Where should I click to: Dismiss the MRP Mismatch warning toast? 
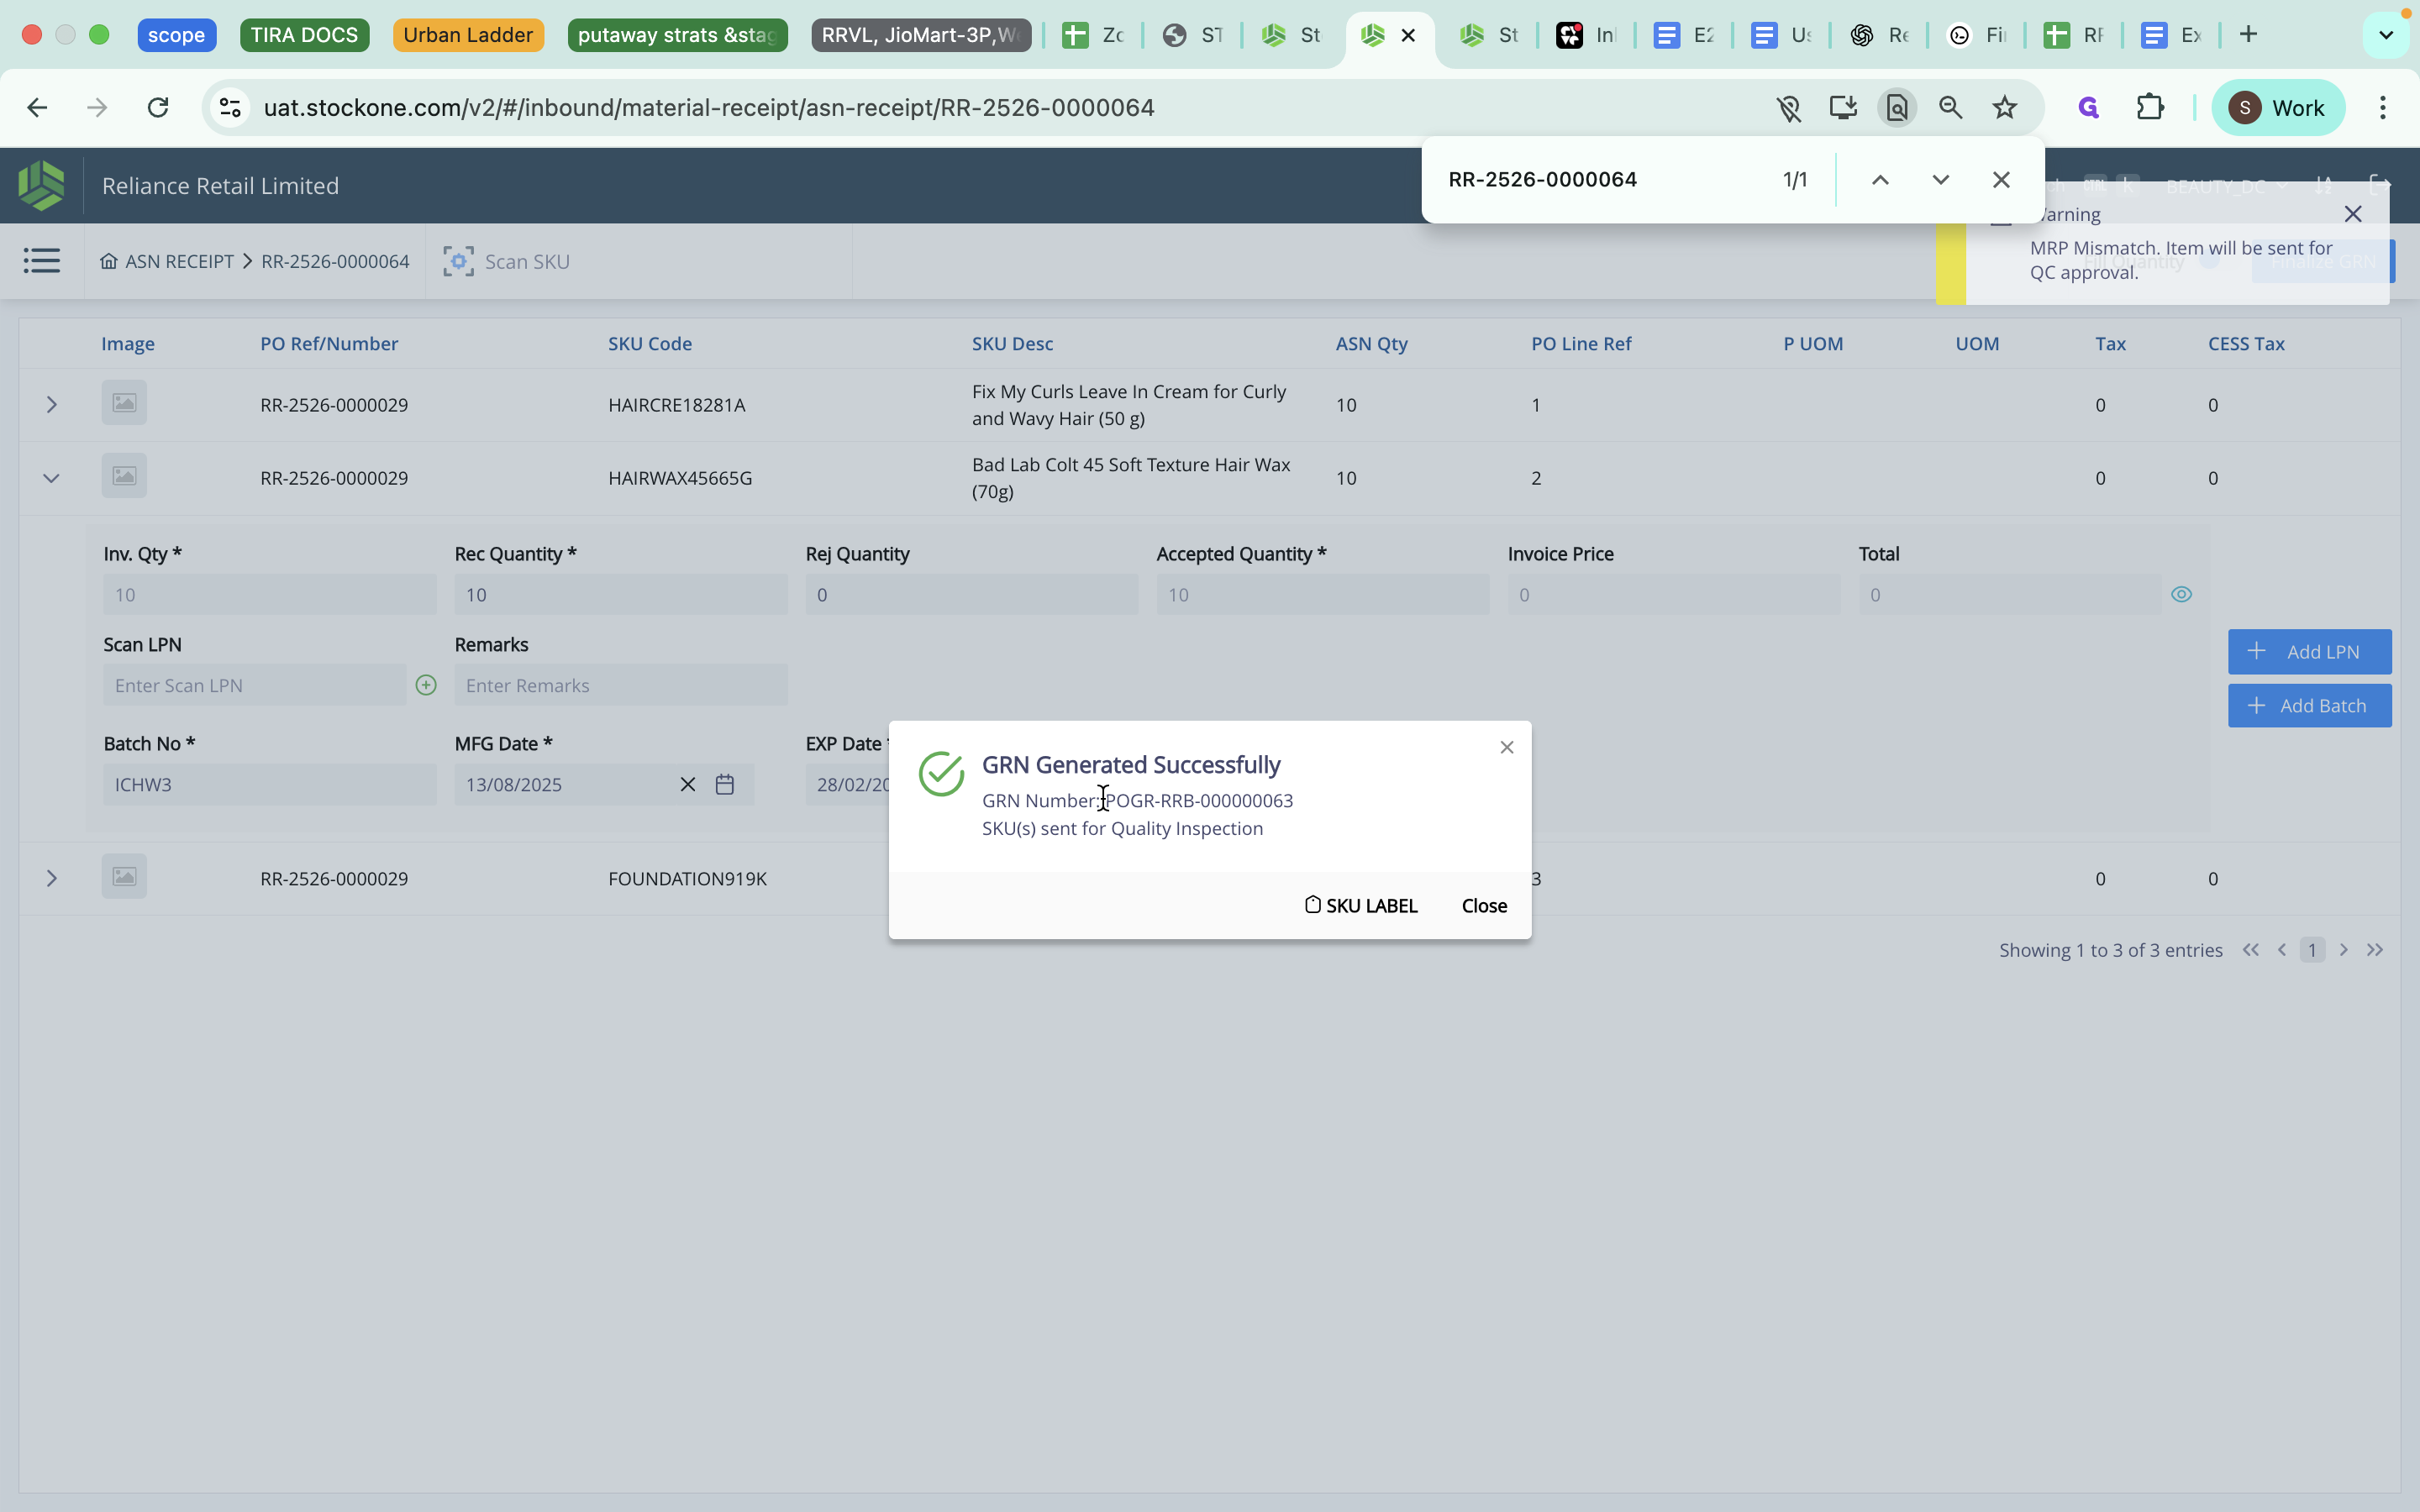(x=2352, y=214)
